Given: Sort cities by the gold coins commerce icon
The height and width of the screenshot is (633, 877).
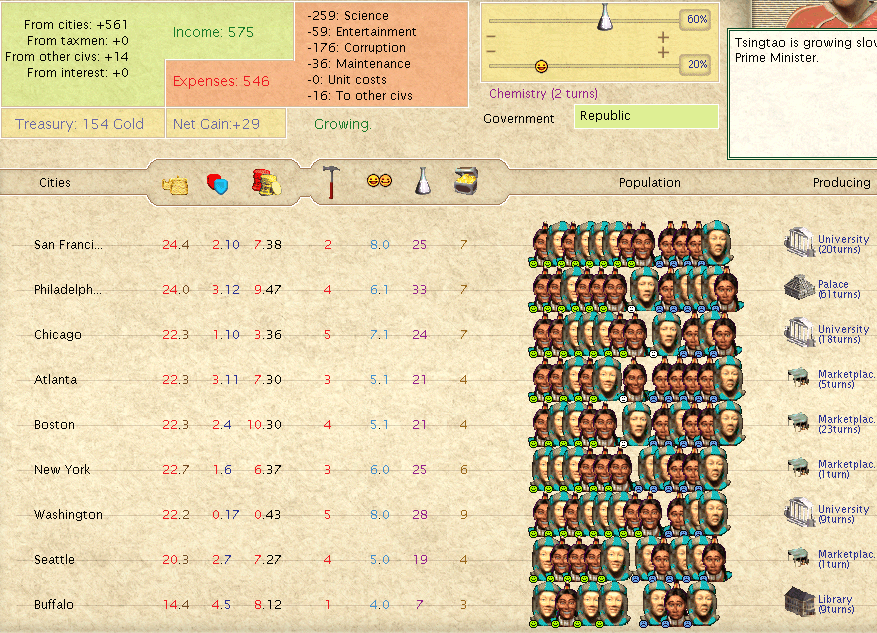Looking at the screenshot, I should (266, 182).
